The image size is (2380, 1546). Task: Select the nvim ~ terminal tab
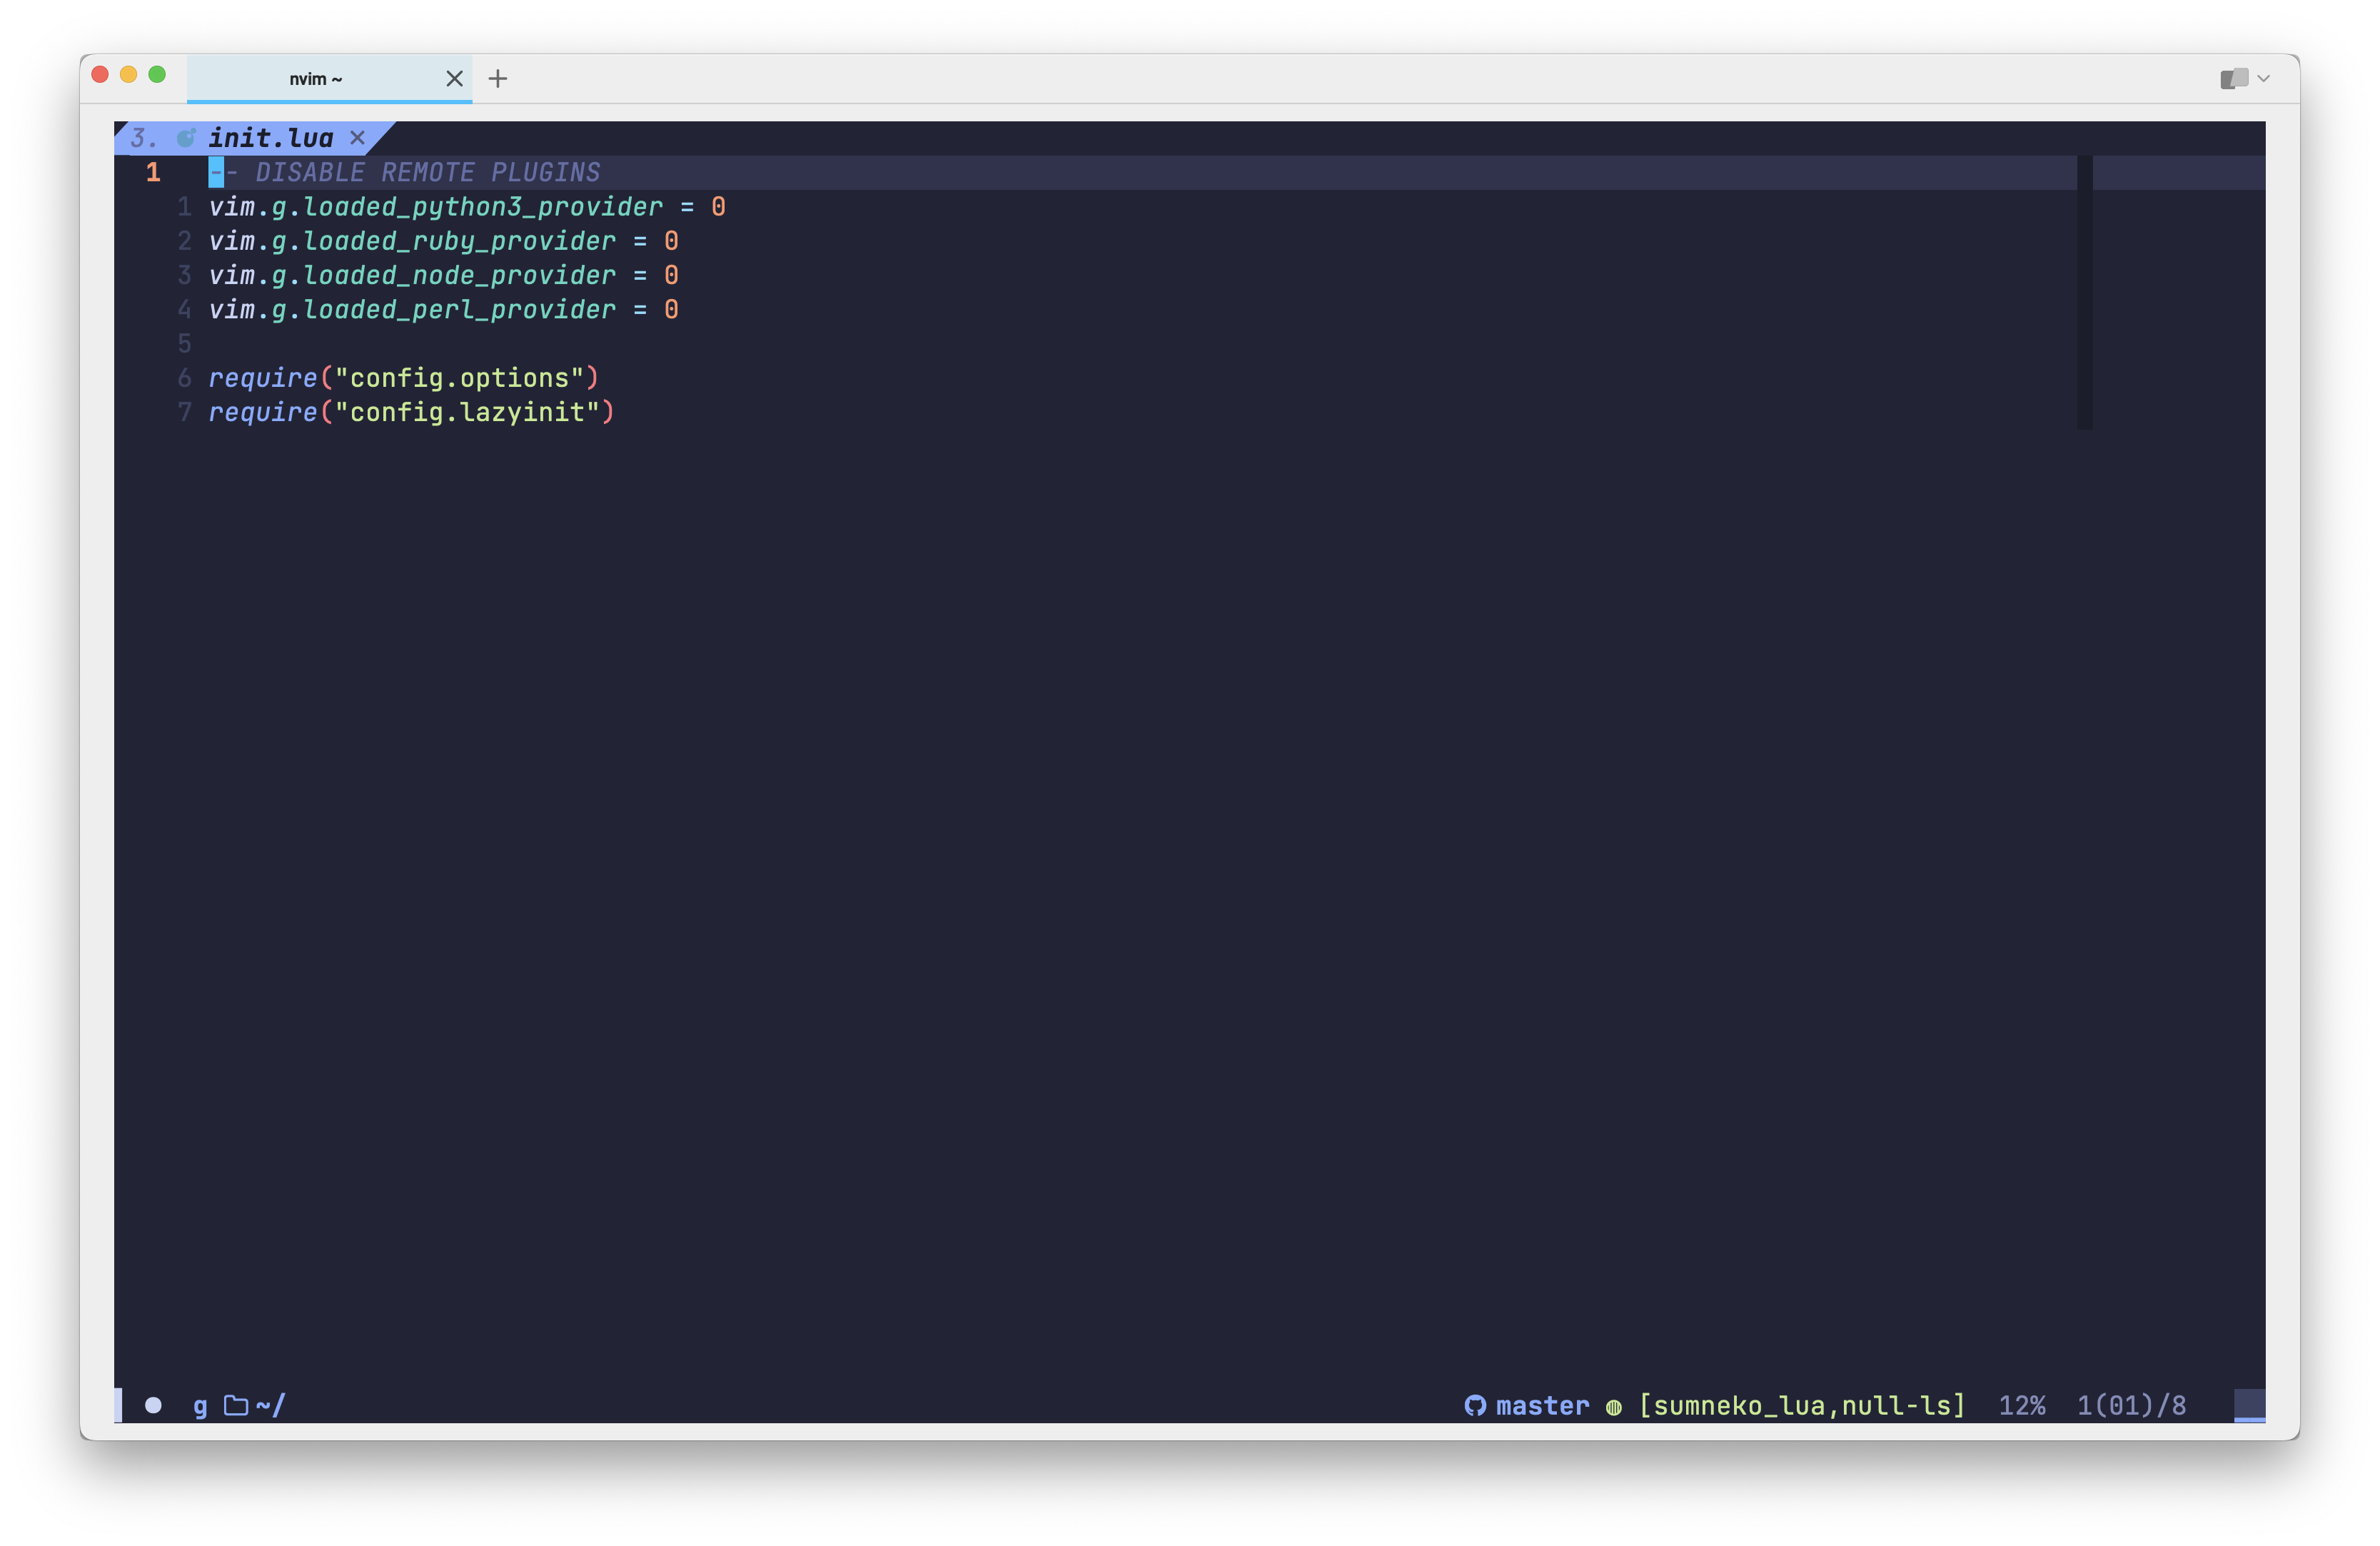[315, 78]
